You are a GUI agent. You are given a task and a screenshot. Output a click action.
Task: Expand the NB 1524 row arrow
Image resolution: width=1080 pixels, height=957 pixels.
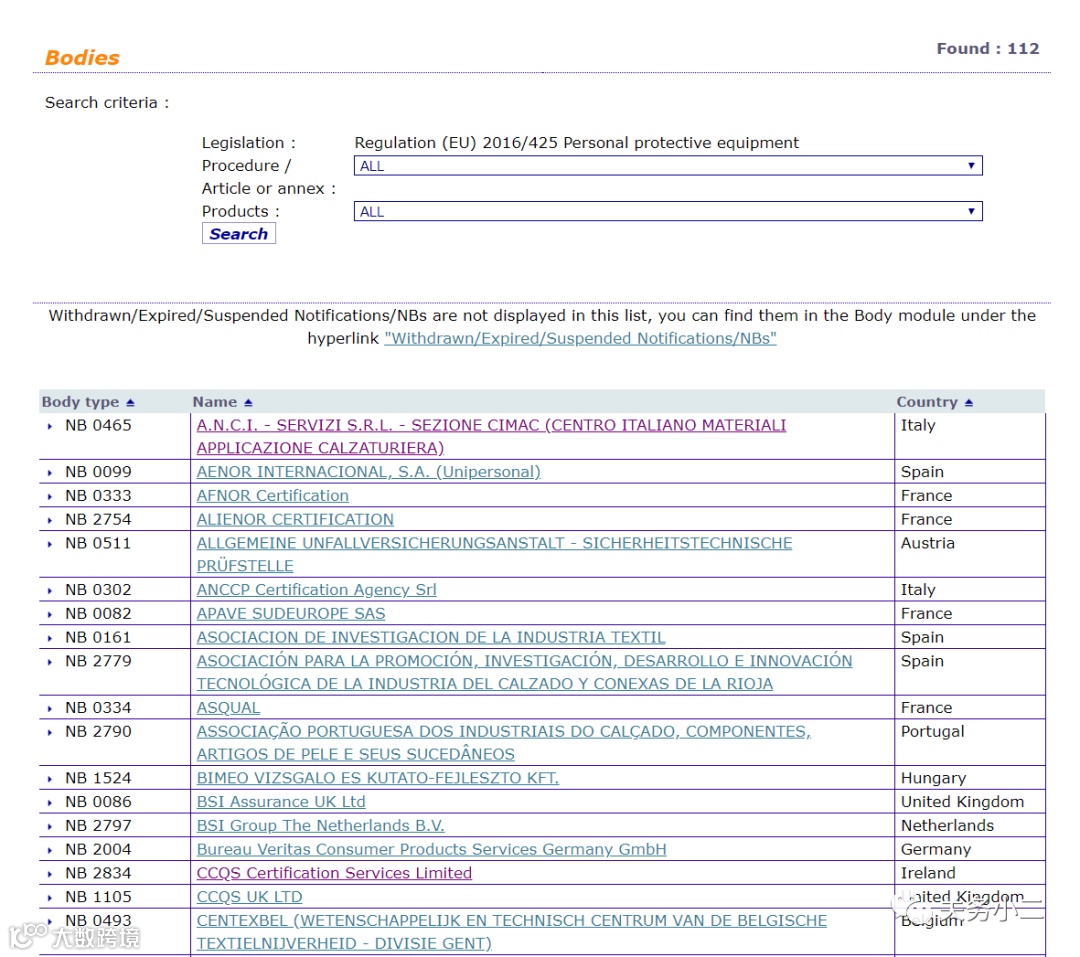pos(50,779)
